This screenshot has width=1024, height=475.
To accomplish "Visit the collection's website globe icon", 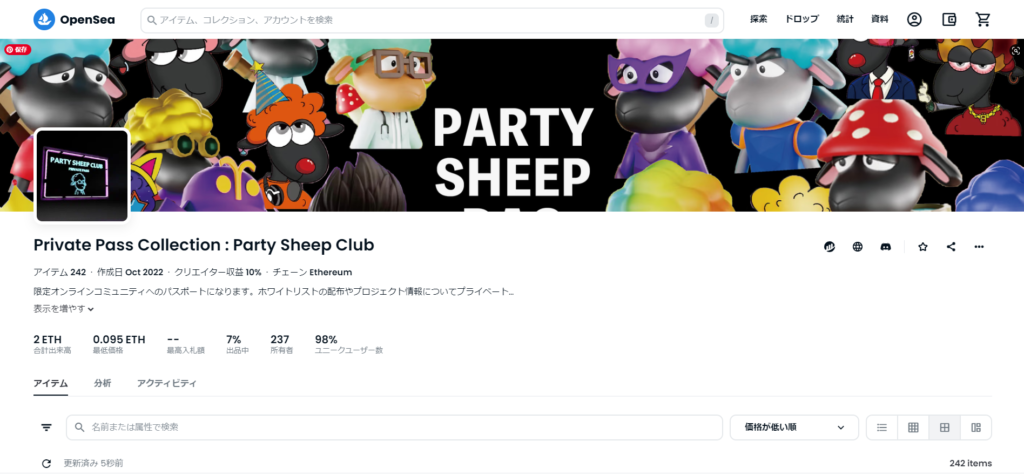I will click(857, 247).
